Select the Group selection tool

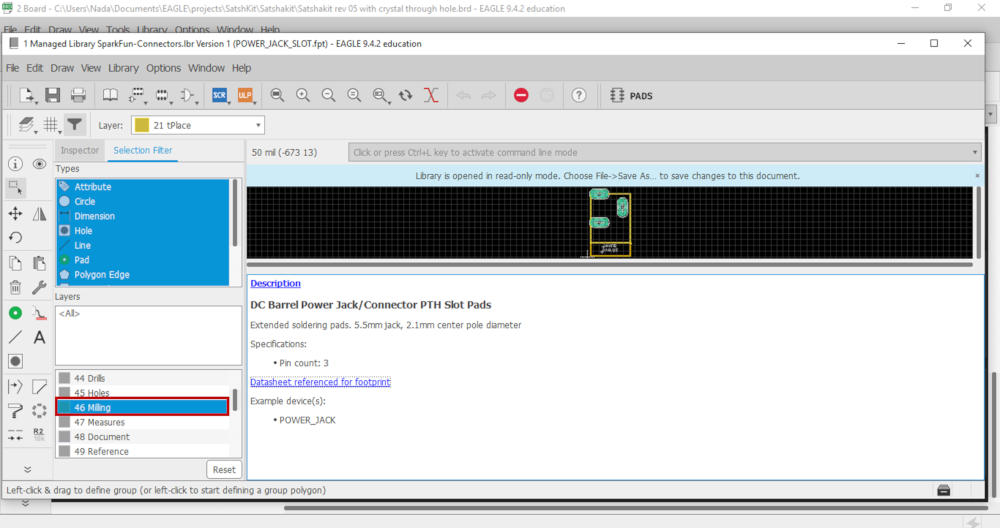15,188
